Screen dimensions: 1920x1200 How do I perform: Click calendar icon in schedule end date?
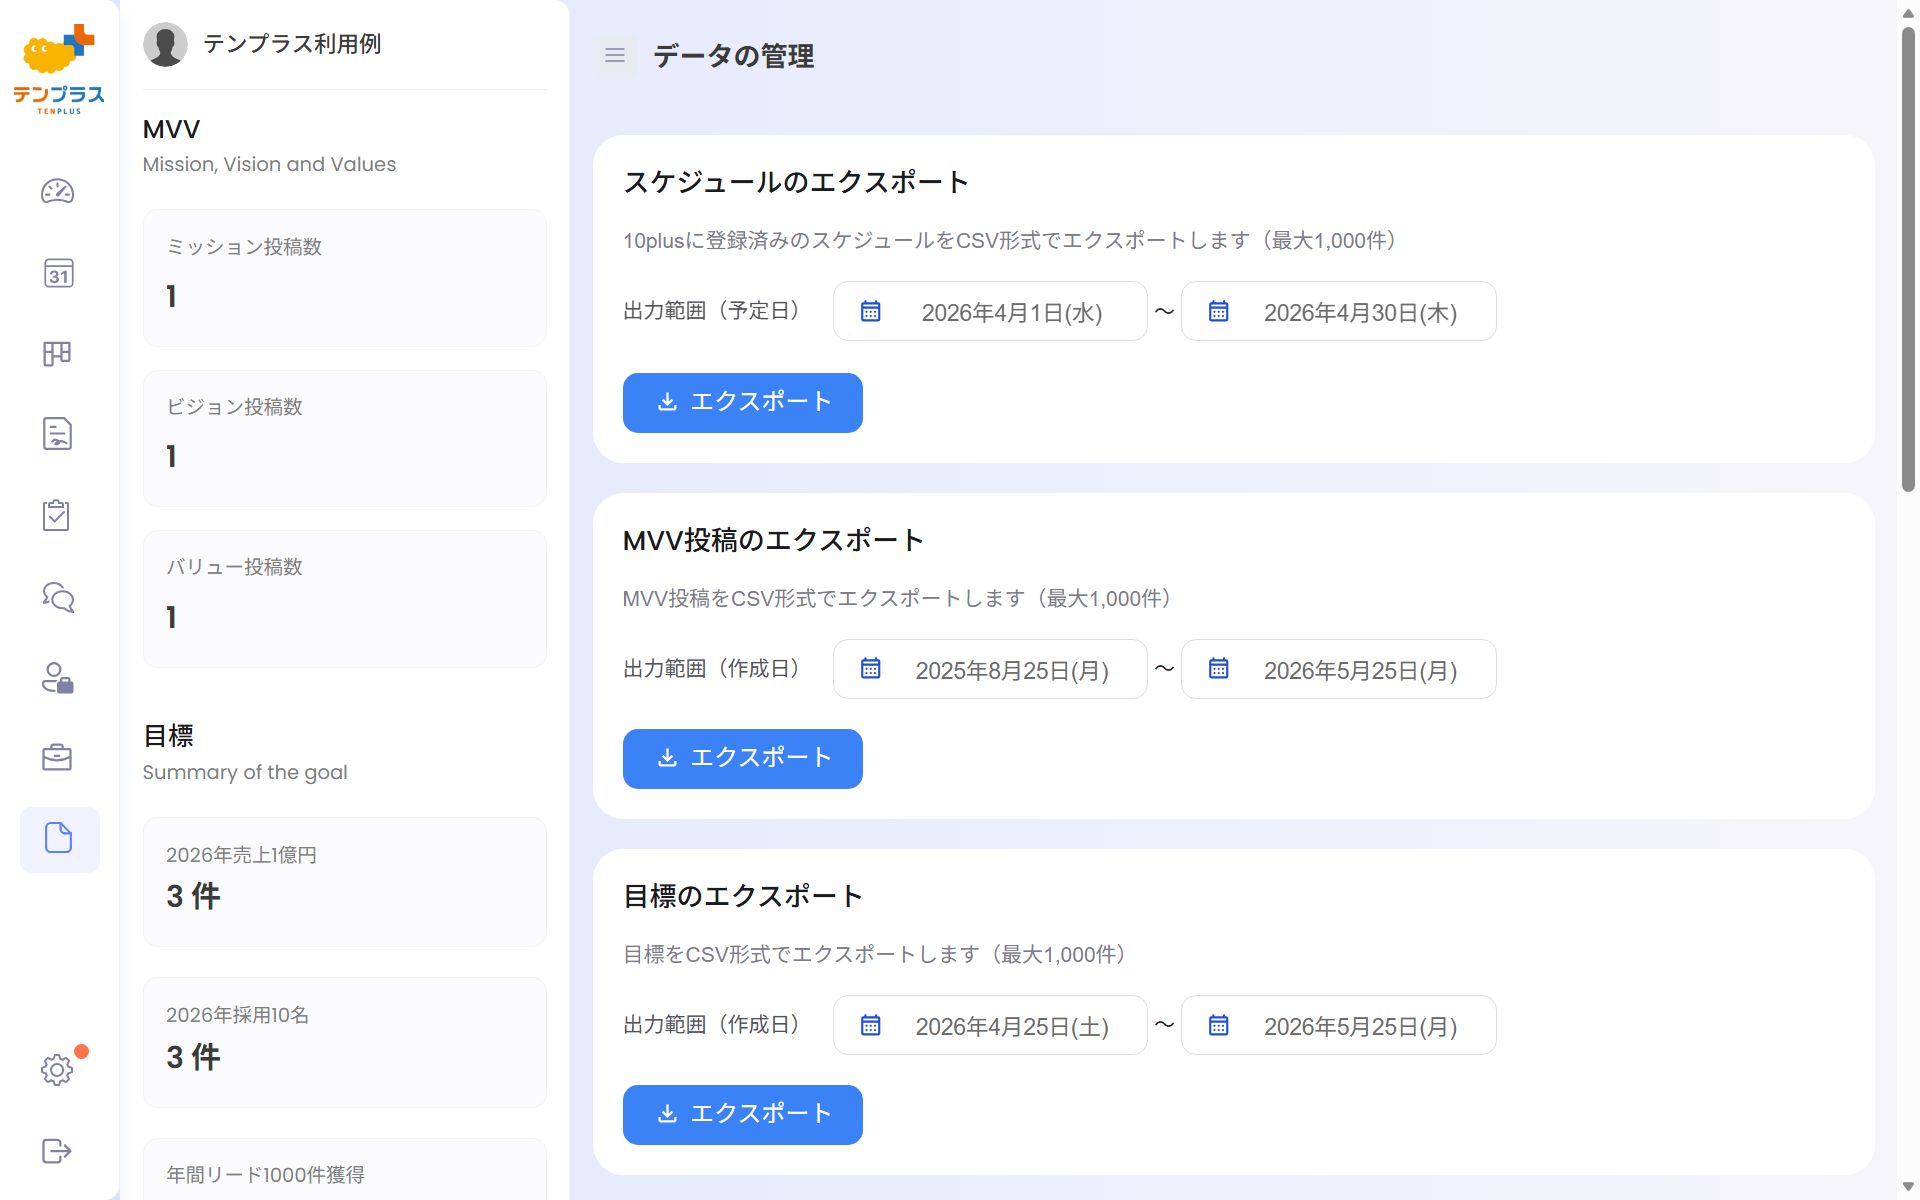(1219, 312)
